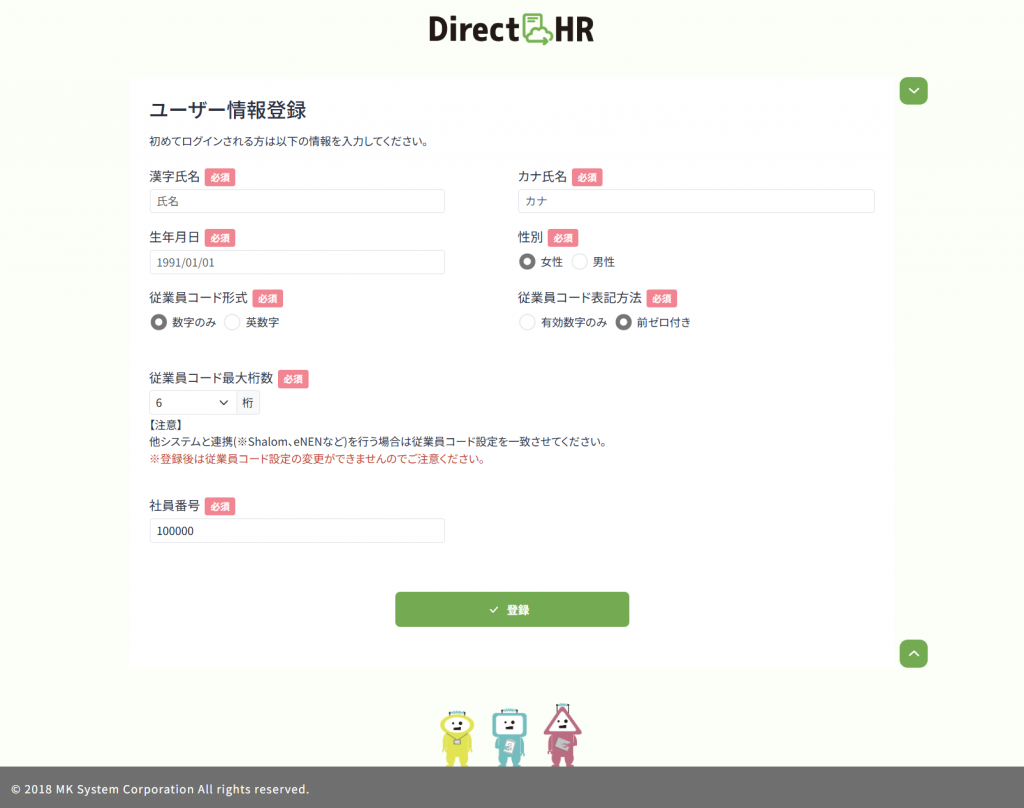The height and width of the screenshot is (808, 1024).
Task: Click the red warning text about 登録後
Action: click(x=317, y=459)
